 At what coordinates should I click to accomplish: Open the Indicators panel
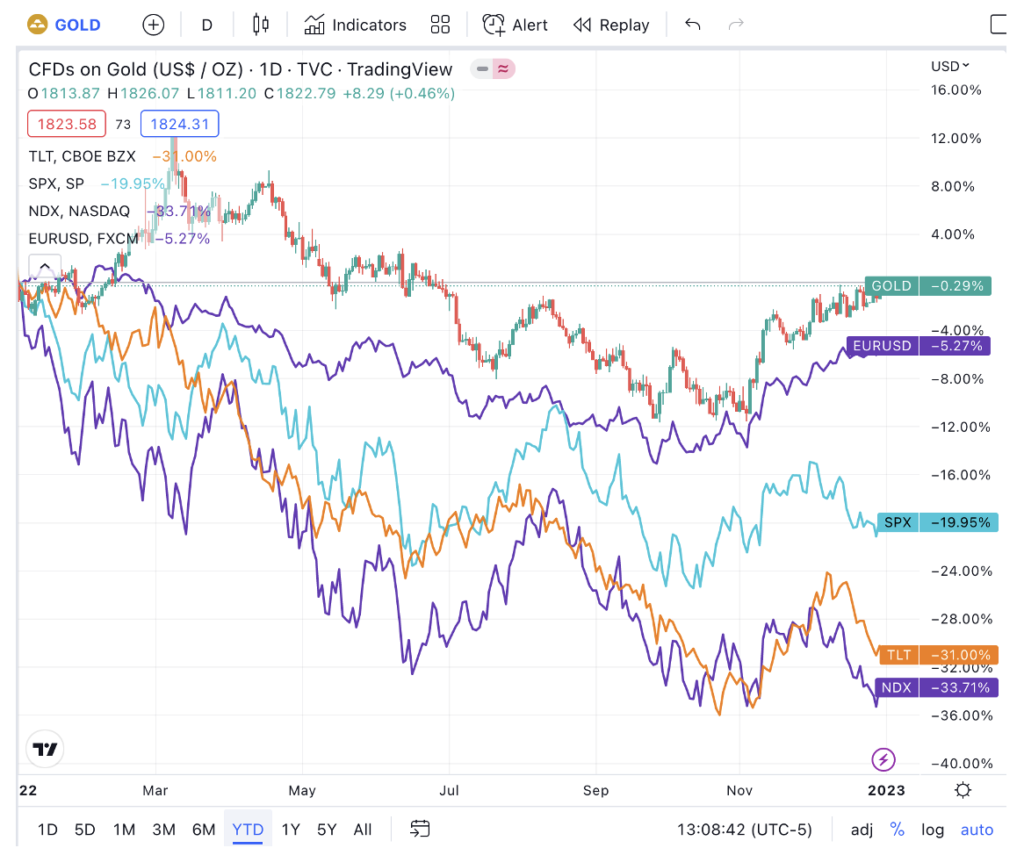click(x=355, y=25)
